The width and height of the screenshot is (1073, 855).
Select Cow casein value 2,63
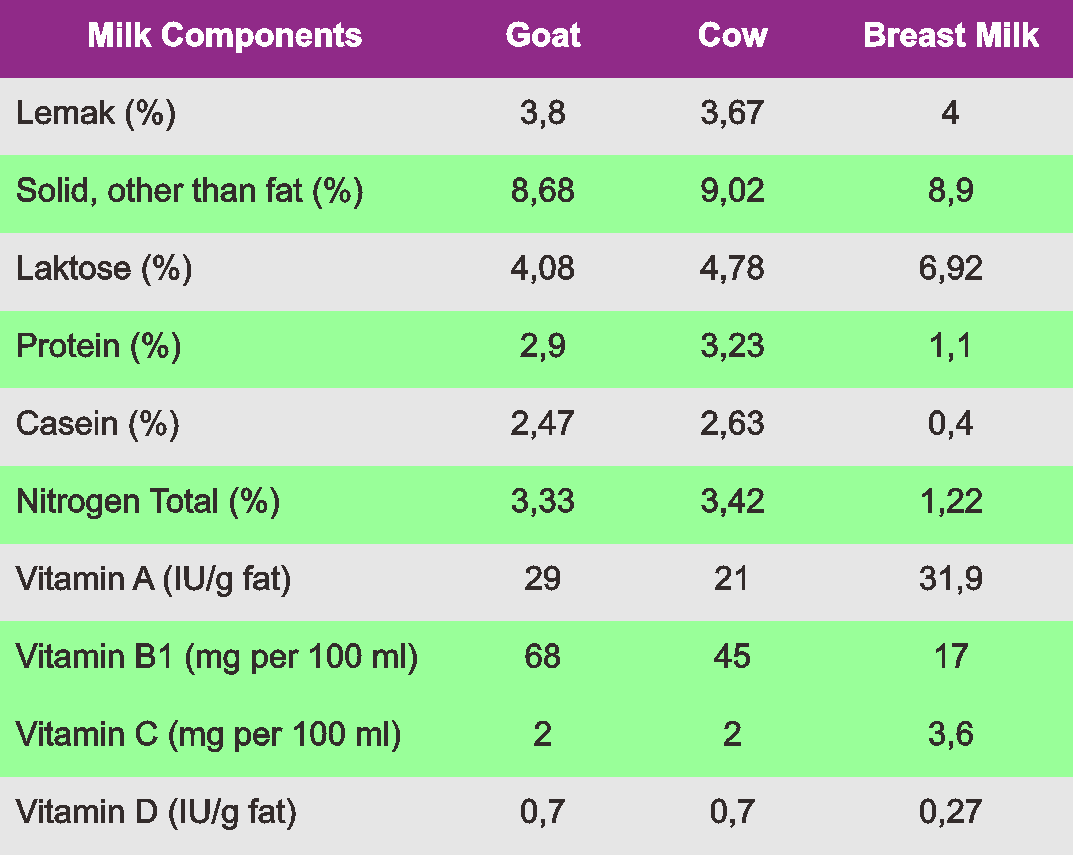(x=732, y=424)
